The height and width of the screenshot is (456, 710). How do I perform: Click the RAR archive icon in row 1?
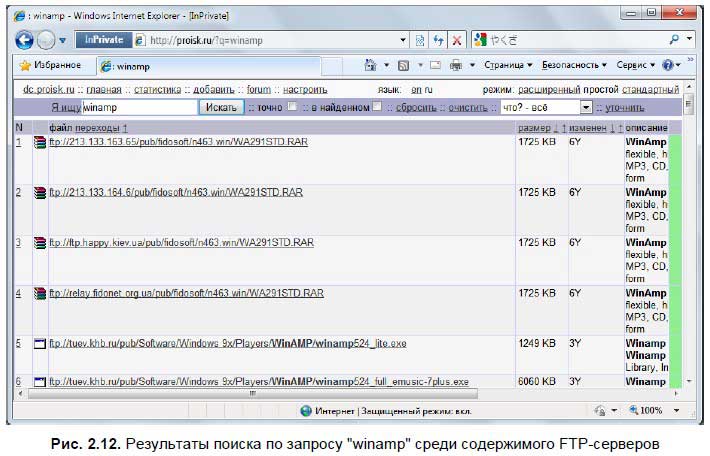tap(40, 143)
